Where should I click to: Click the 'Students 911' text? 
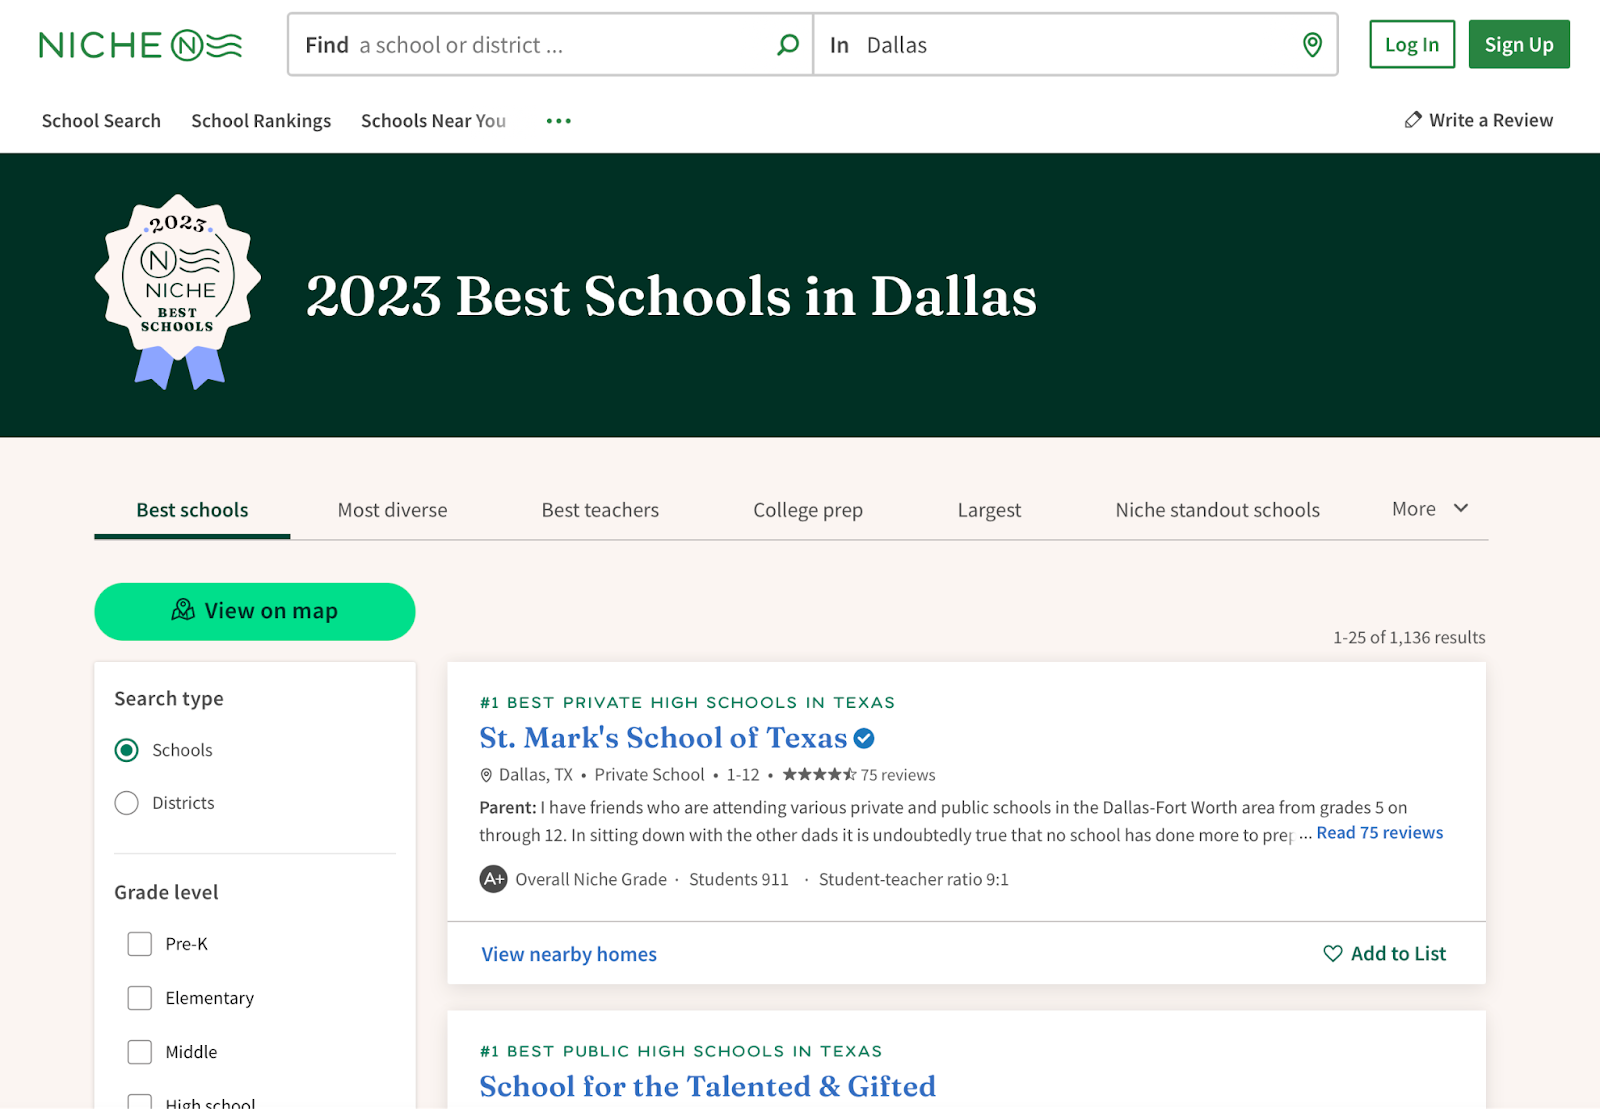tap(739, 879)
